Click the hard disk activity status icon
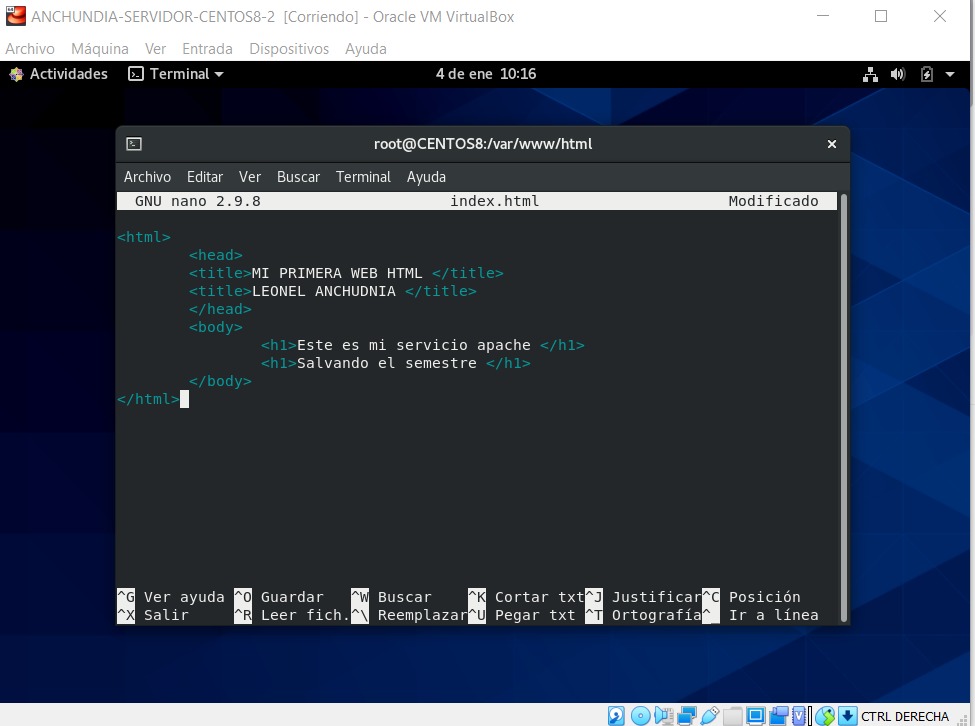Screen dimensions: 975x726 pyautogui.click(x=616, y=716)
